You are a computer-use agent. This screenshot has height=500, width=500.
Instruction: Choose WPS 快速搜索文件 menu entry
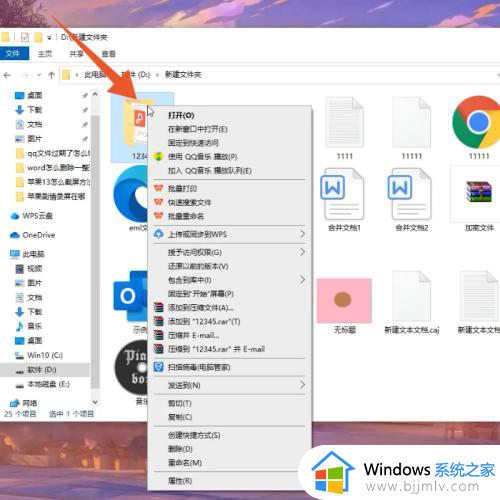229,202
